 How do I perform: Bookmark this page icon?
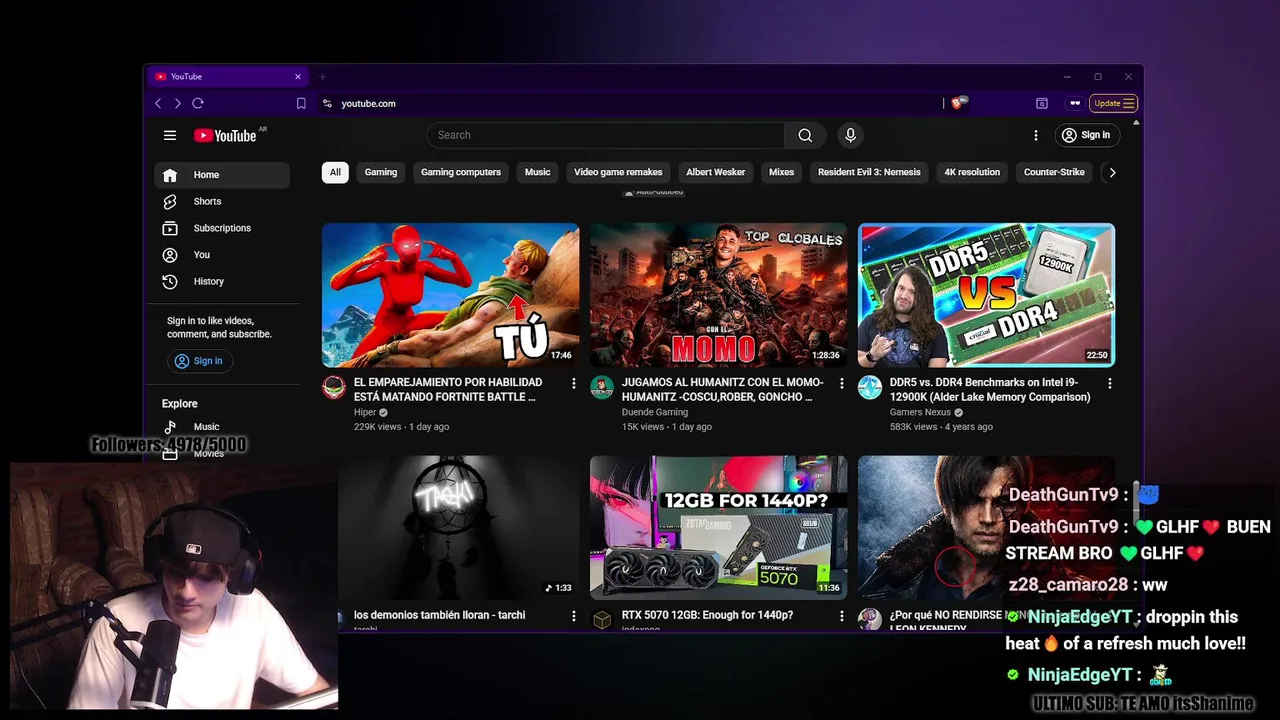[x=301, y=103]
